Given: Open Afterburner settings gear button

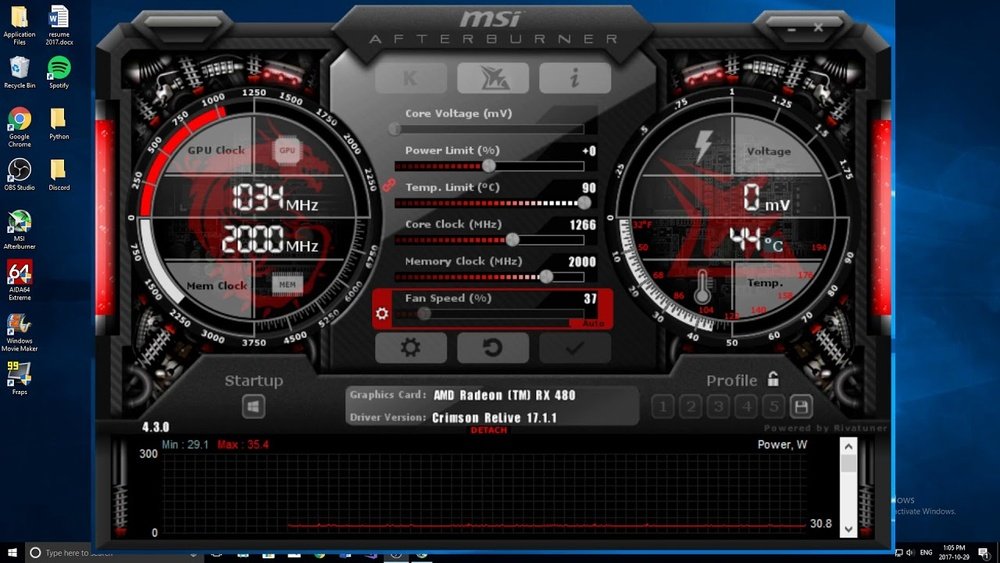Looking at the screenshot, I should click(410, 347).
